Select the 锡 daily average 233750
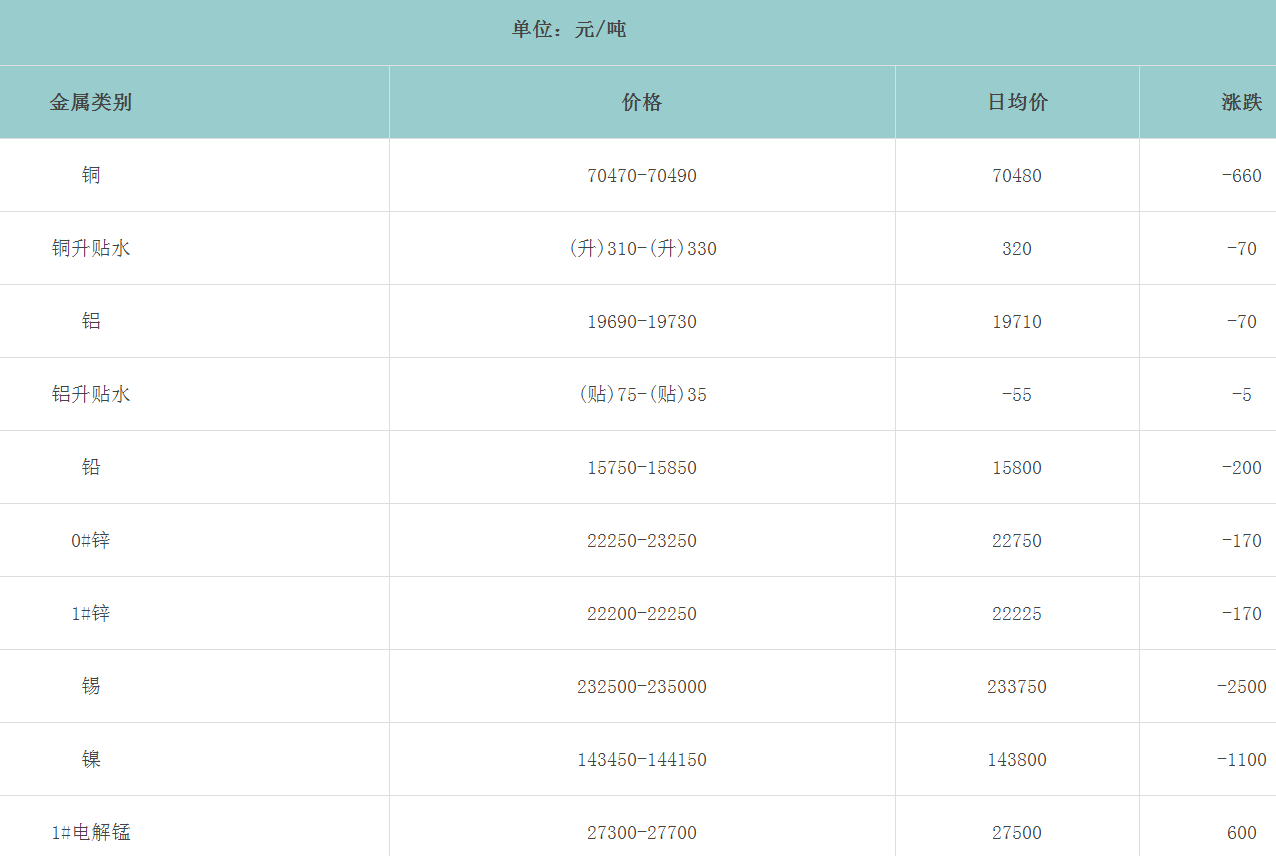This screenshot has width=1276, height=856. (x=1017, y=687)
